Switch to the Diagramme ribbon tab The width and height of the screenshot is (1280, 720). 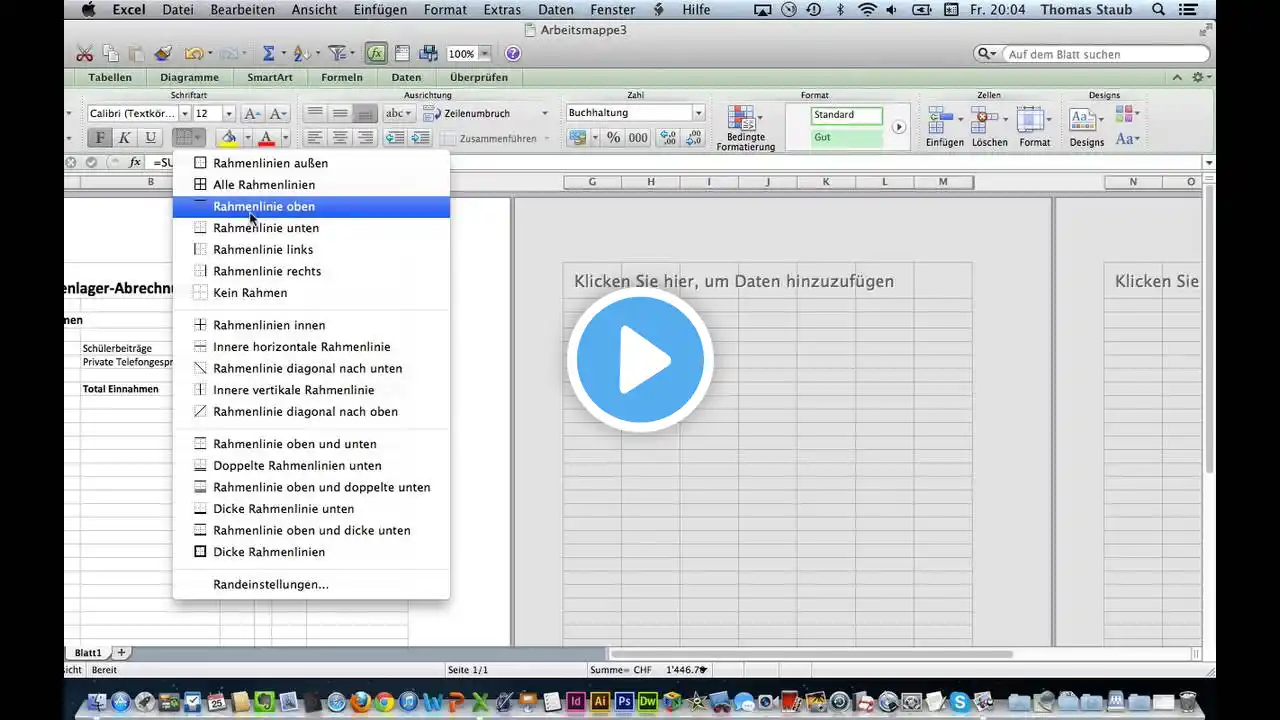pos(189,77)
